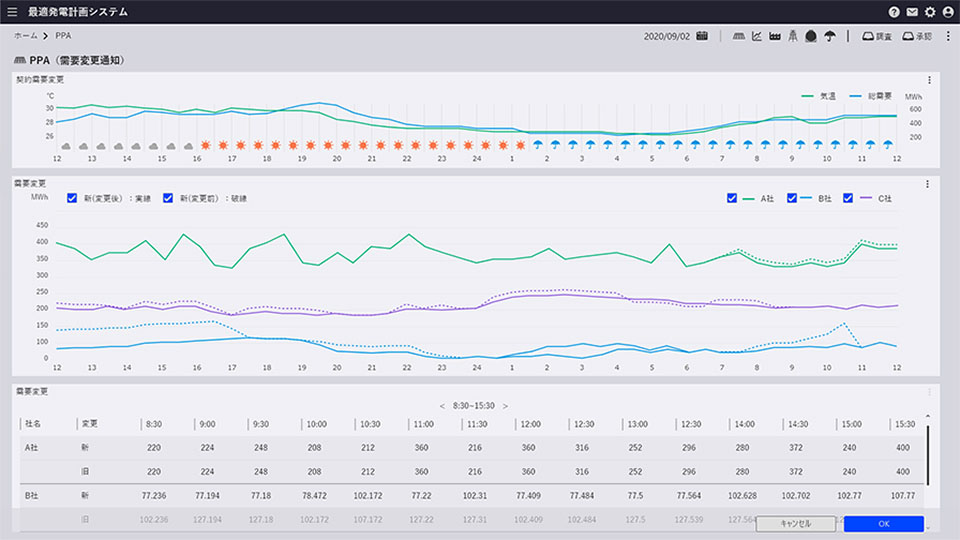This screenshot has width=960, height=540.
Task: Click the B社 row label
Action: pos(31,495)
